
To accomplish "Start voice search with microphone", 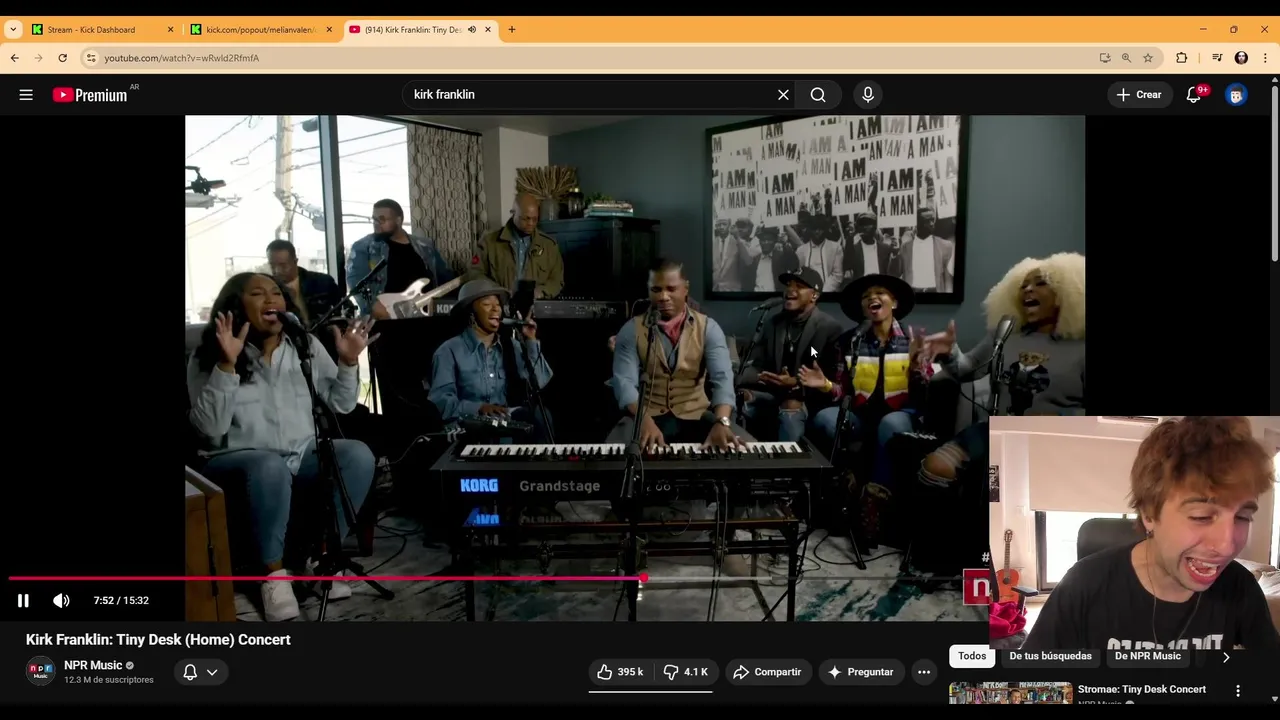I will (x=868, y=95).
